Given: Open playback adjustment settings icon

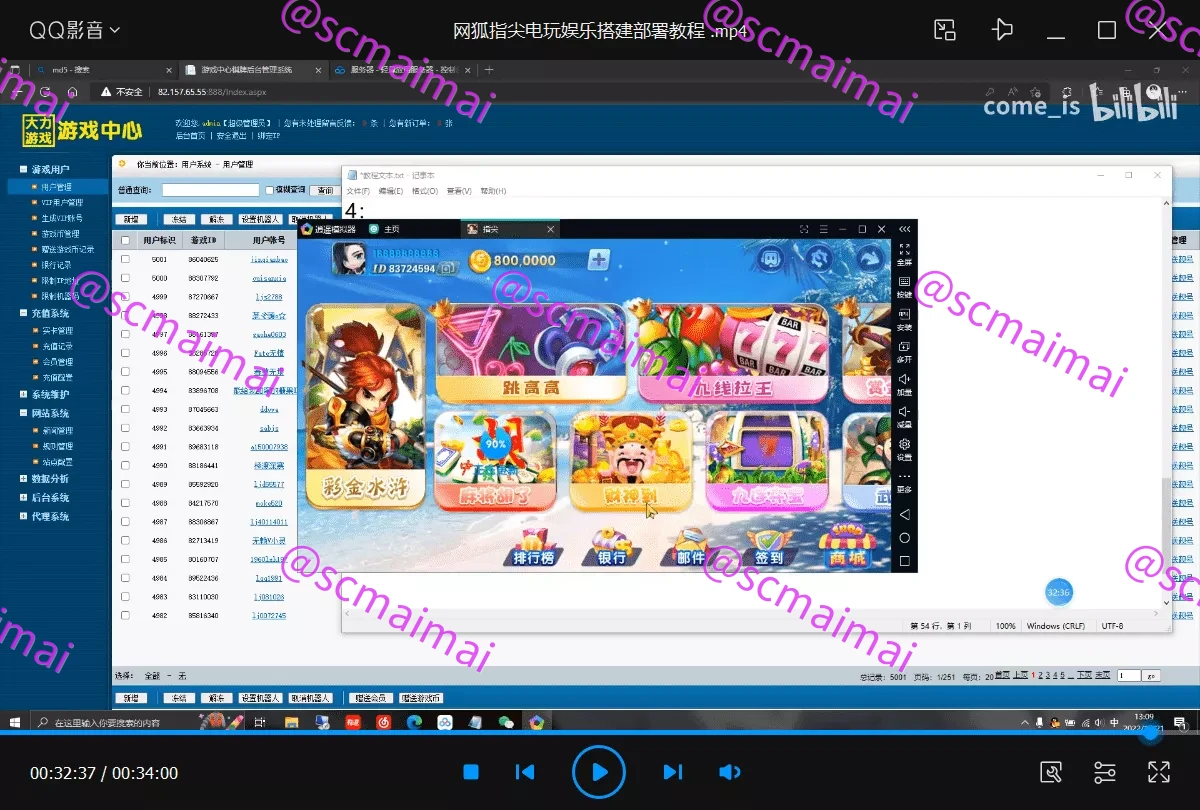Looking at the screenshot, I should tap(1105, 772).
